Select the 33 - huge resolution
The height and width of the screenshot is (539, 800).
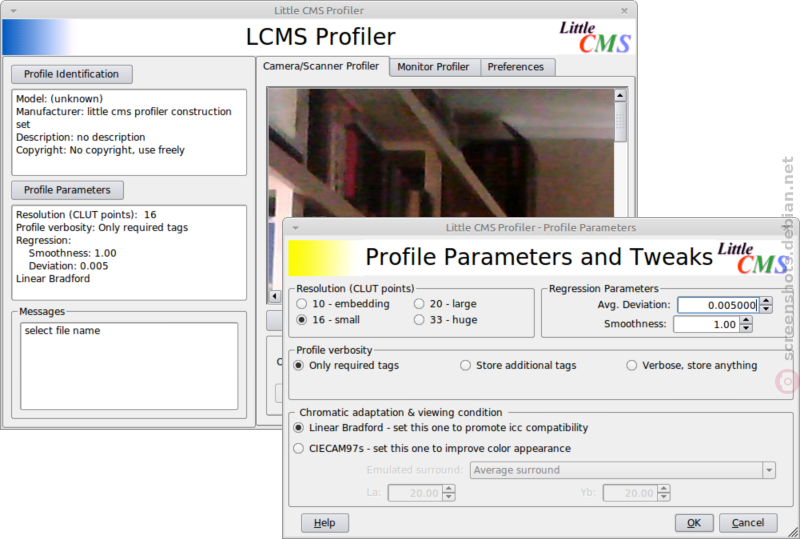[445, 320]
